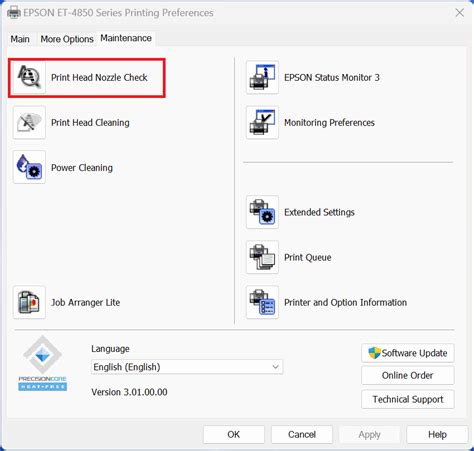474x451 pixels.
Task: Click the Monitoring Preferences icon
Action: pyautogui.click(x=262, y=122)
